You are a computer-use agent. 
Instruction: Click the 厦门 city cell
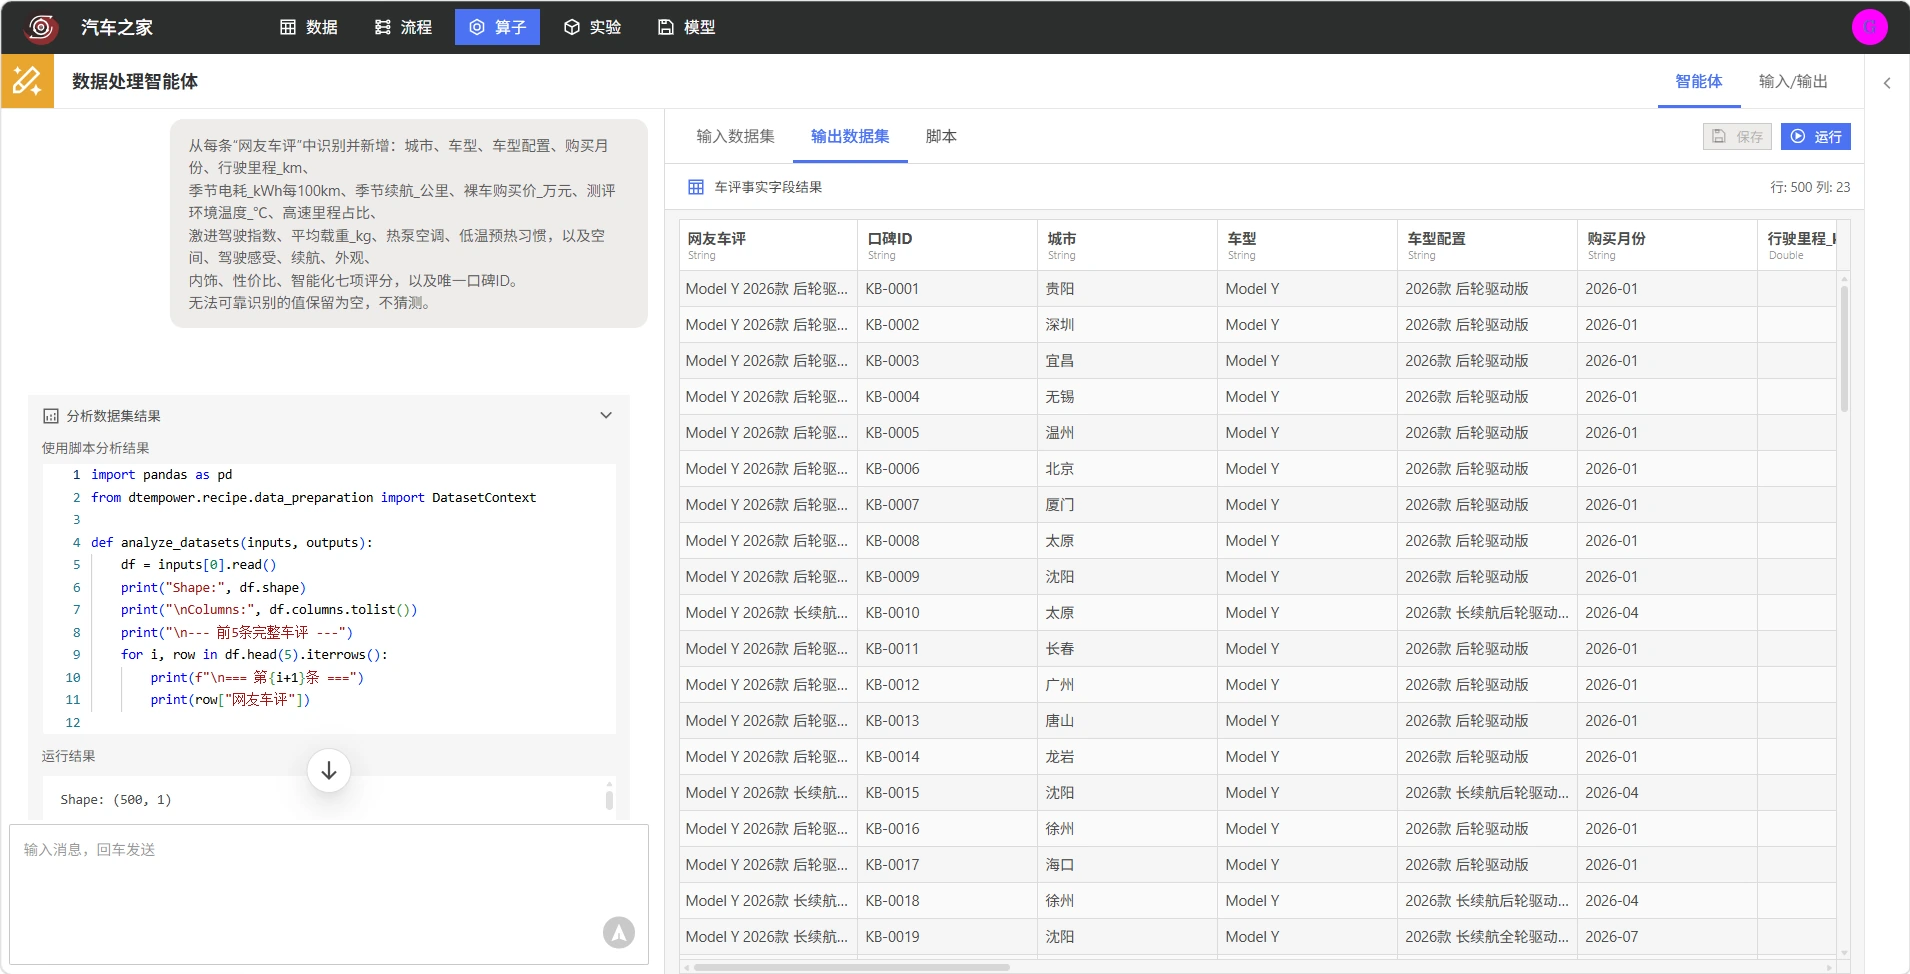point(1127,505)
